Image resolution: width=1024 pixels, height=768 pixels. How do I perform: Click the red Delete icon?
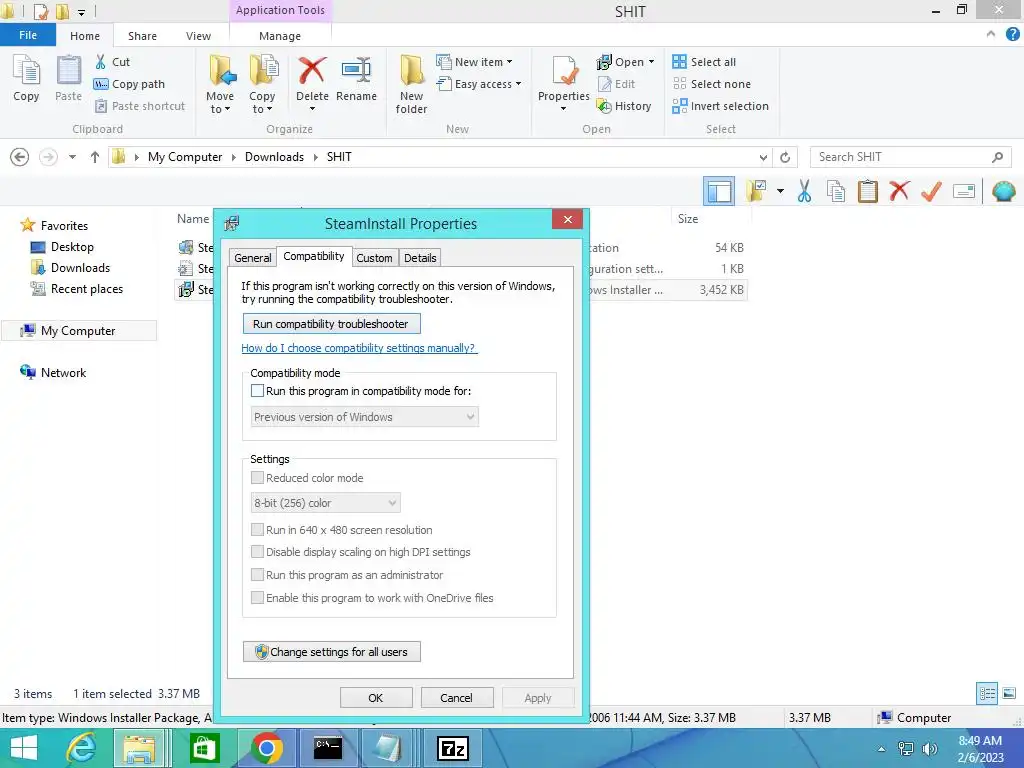(x=312, y=71)
